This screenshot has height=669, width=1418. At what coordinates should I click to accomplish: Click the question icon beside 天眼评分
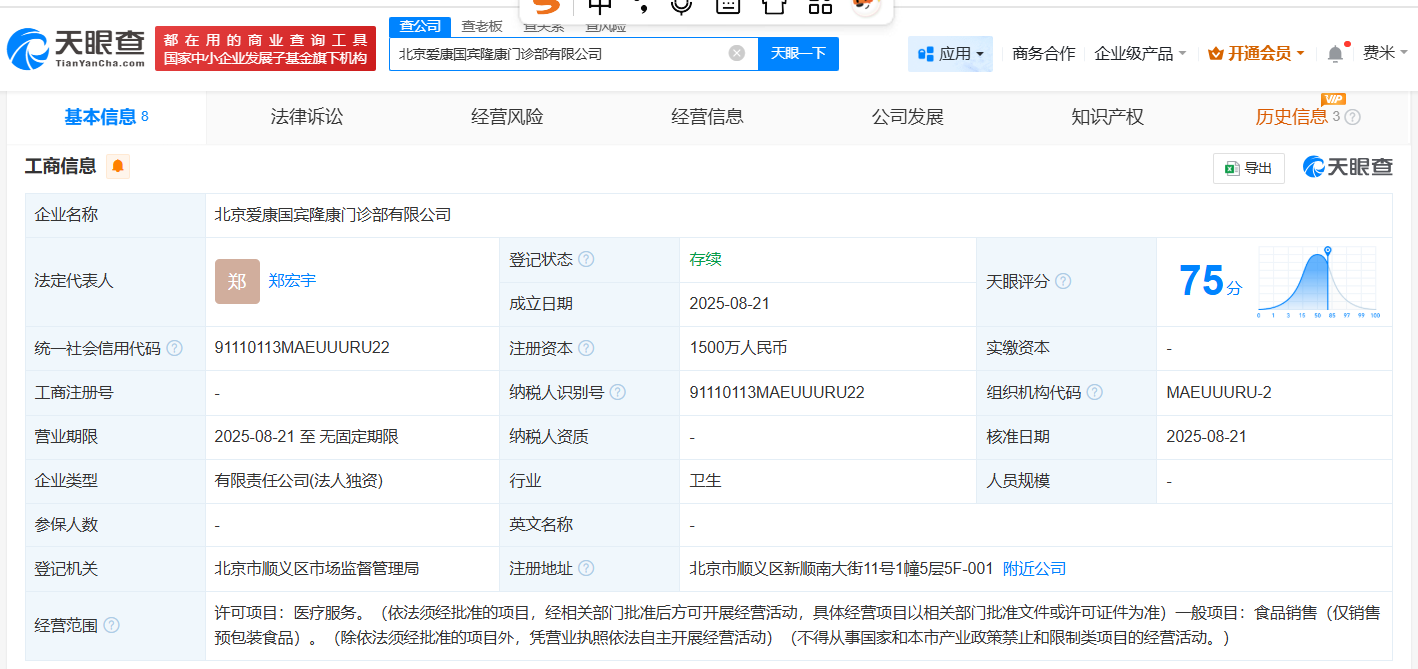tap(1063, 282)
